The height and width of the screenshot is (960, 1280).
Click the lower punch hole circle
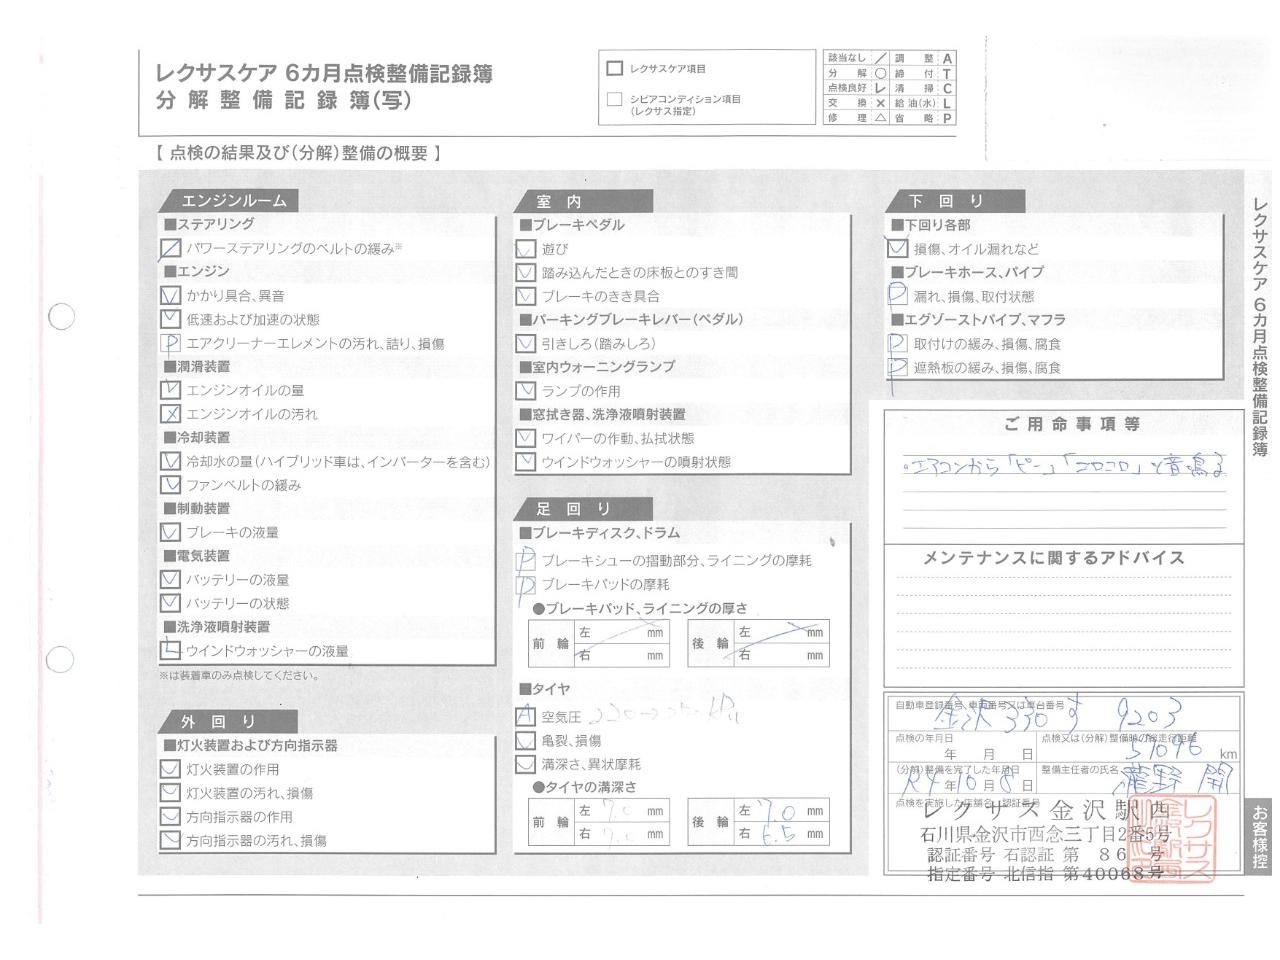pos(62,660)
